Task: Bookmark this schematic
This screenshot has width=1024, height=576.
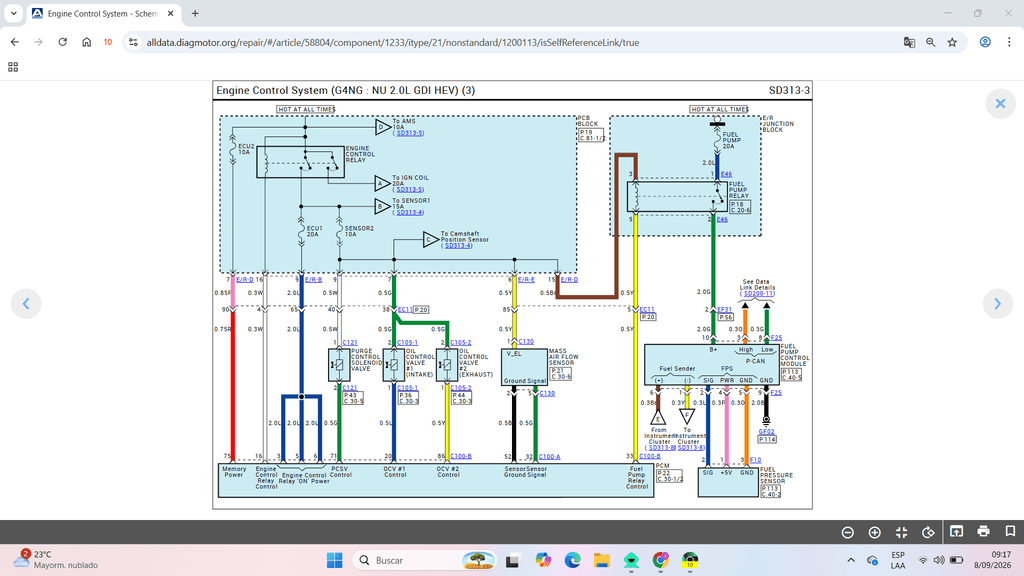Action: pos(1010,531)
